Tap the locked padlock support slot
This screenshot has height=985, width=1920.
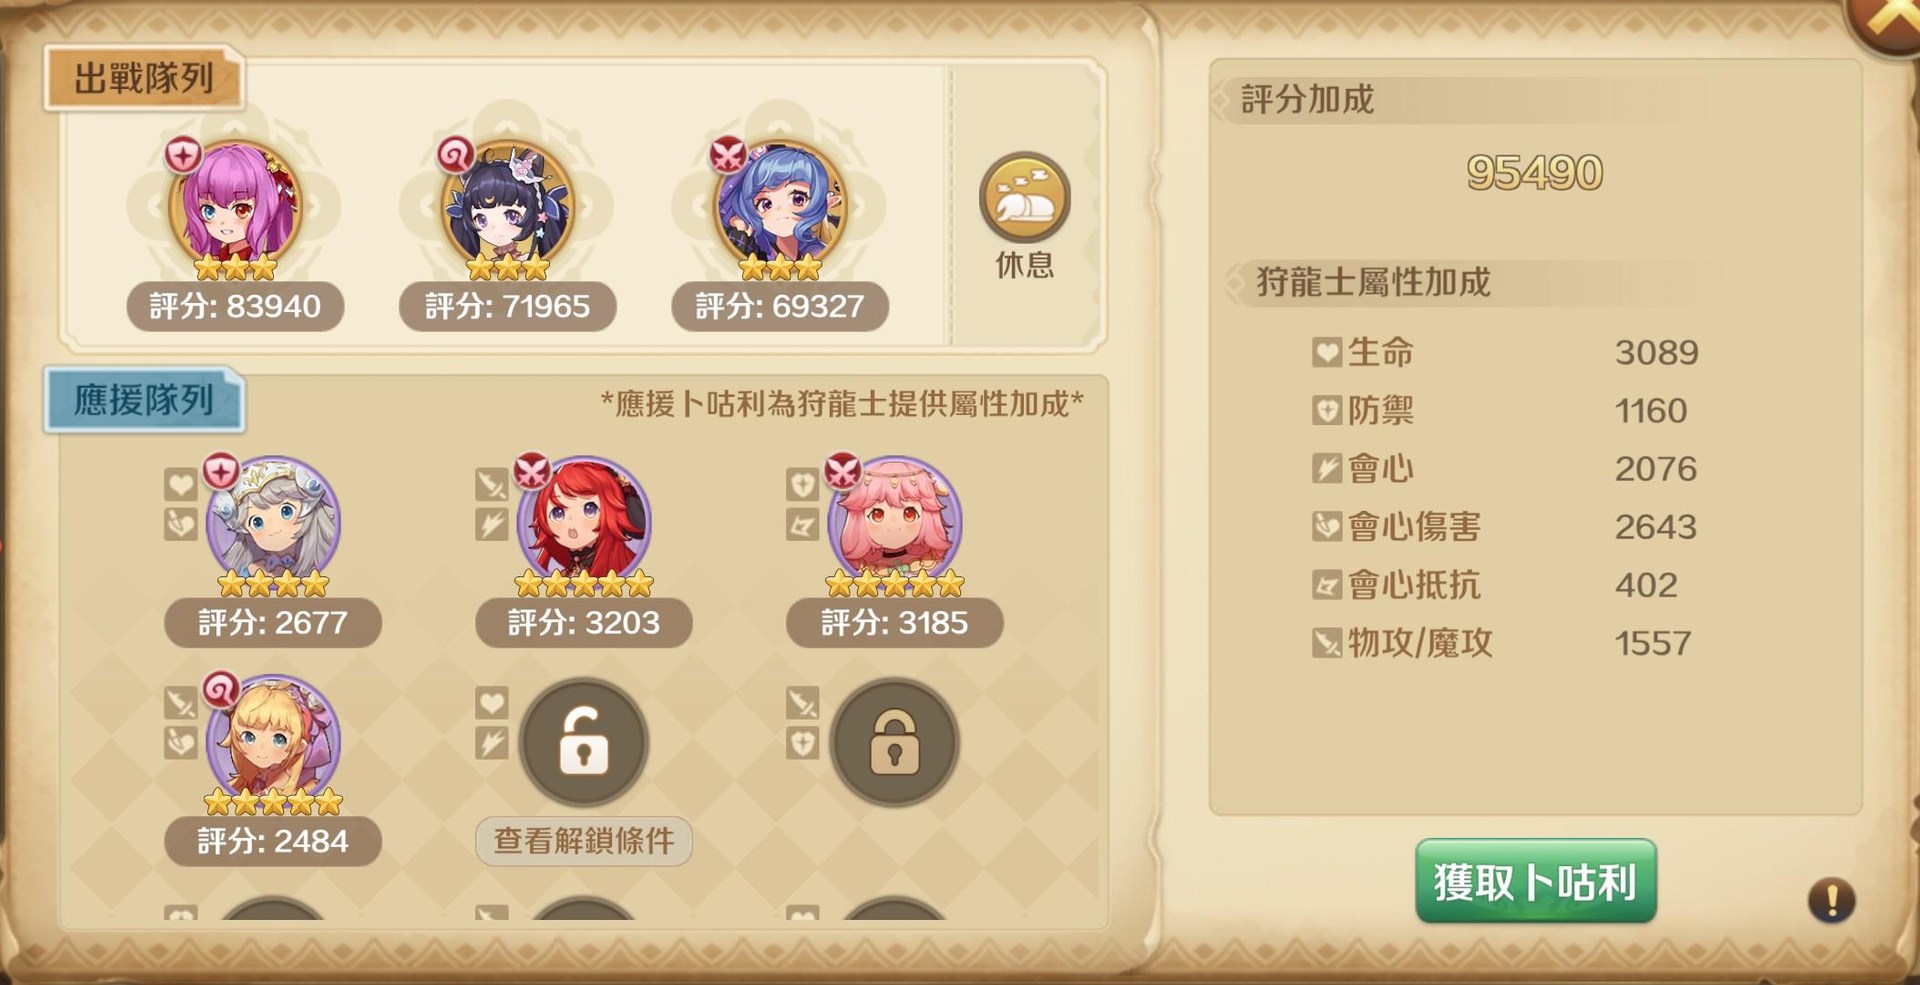click(x=895, y=742)
